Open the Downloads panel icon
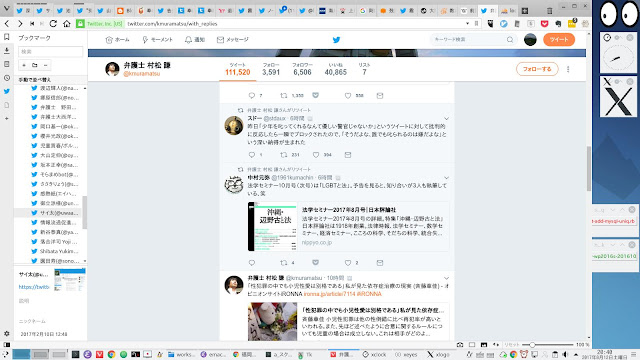 tap(7, 51)
